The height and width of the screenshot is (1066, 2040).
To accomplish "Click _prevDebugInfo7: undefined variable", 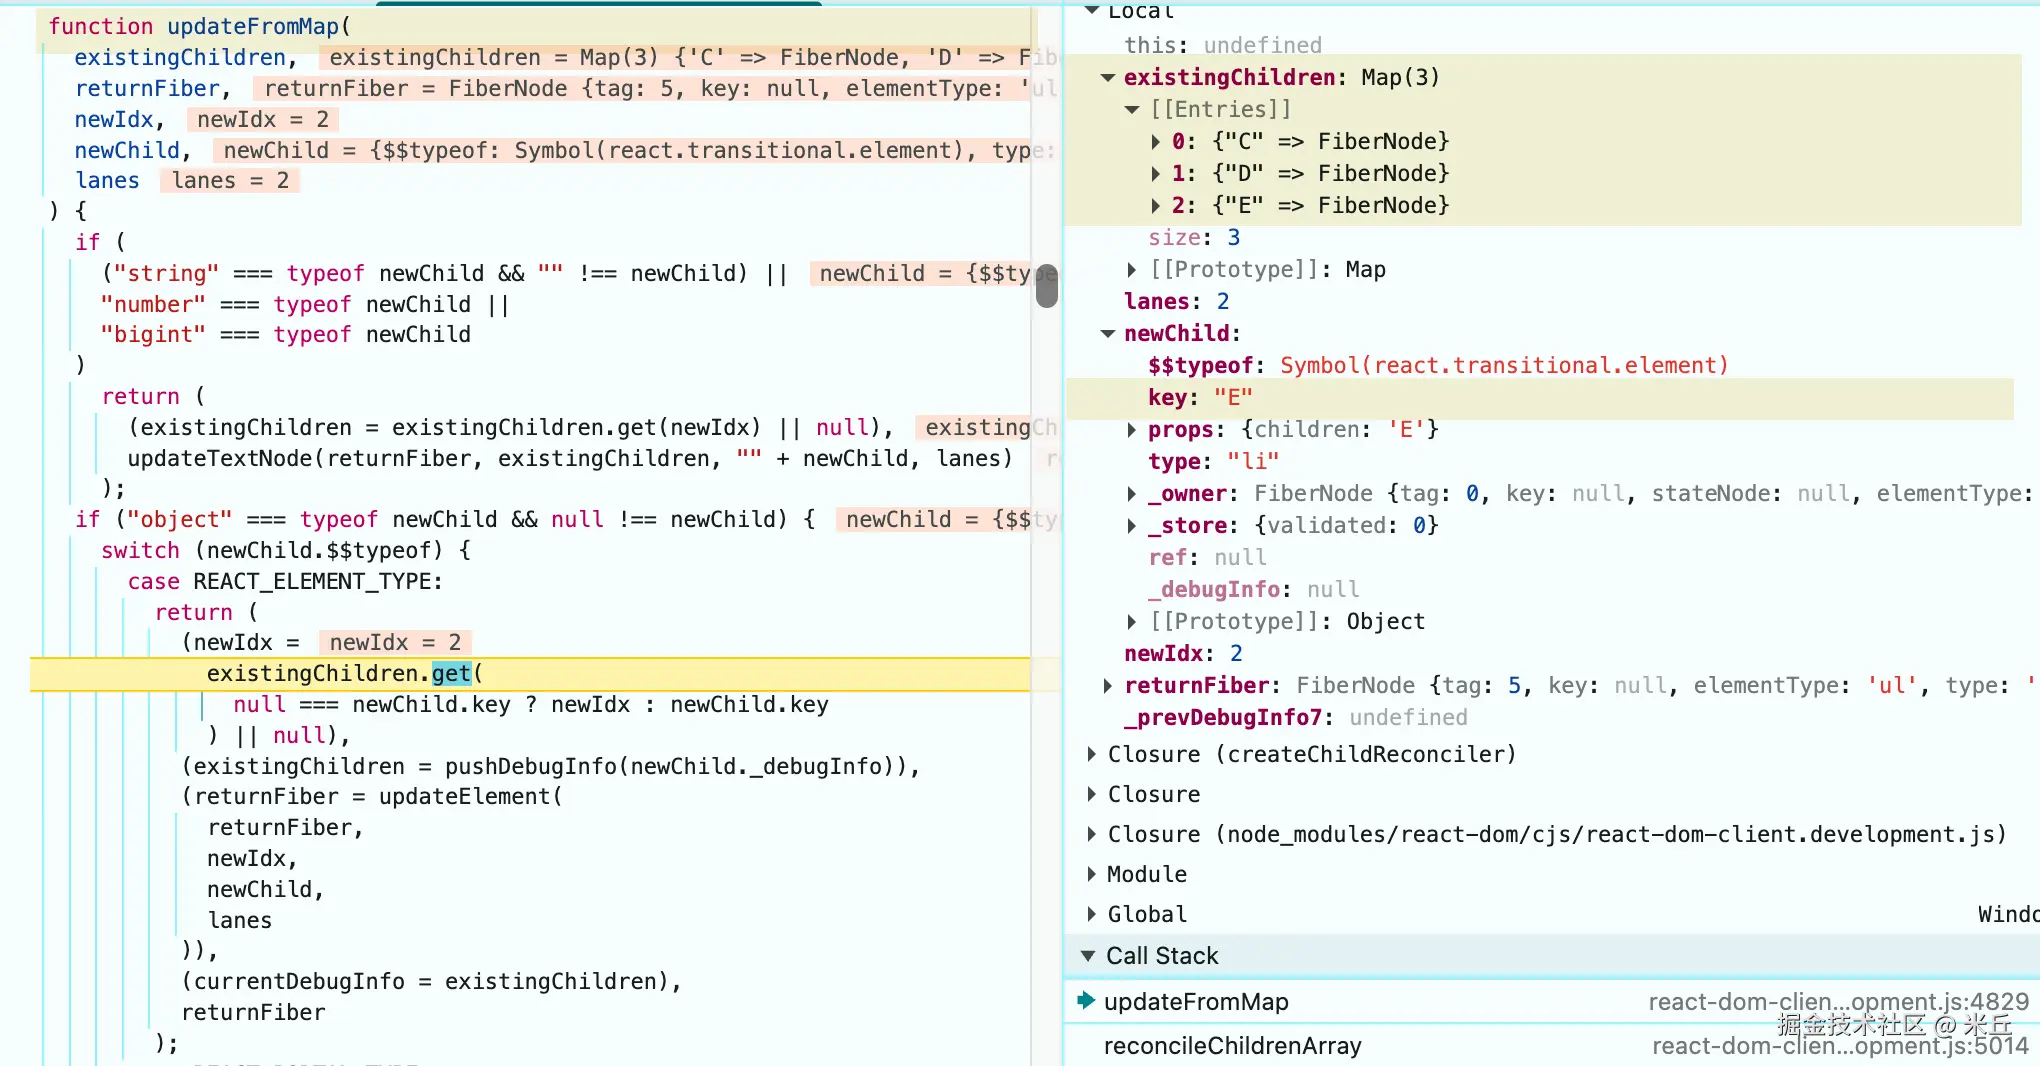I will click(x=1296, y=718).
